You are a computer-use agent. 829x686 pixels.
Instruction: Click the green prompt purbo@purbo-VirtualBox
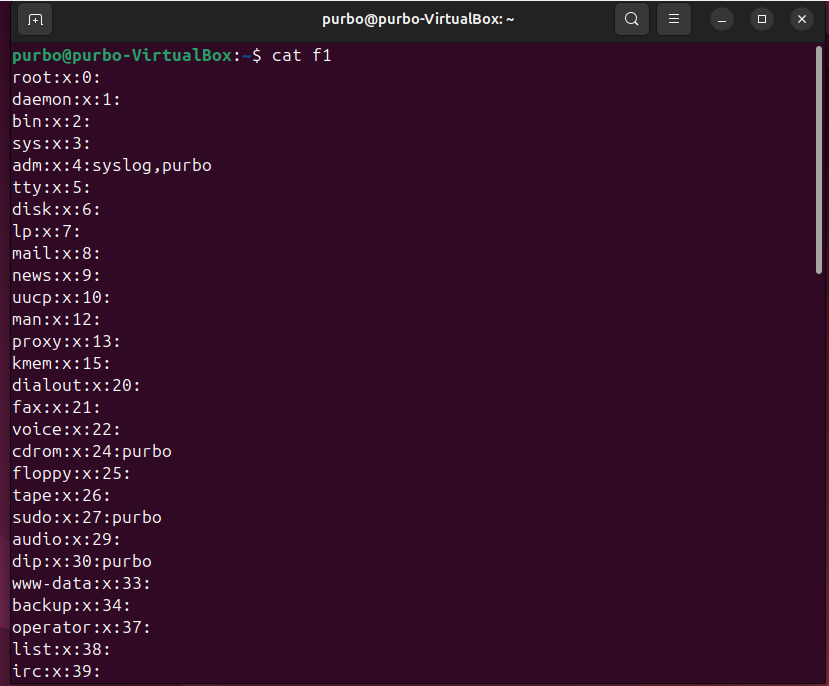tap(122, 55)
